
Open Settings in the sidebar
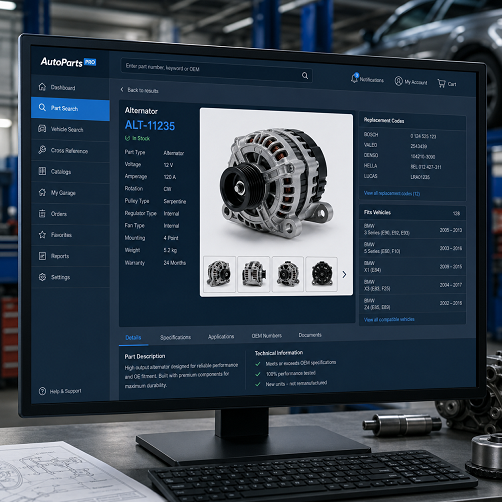click(x=70, y=277)
